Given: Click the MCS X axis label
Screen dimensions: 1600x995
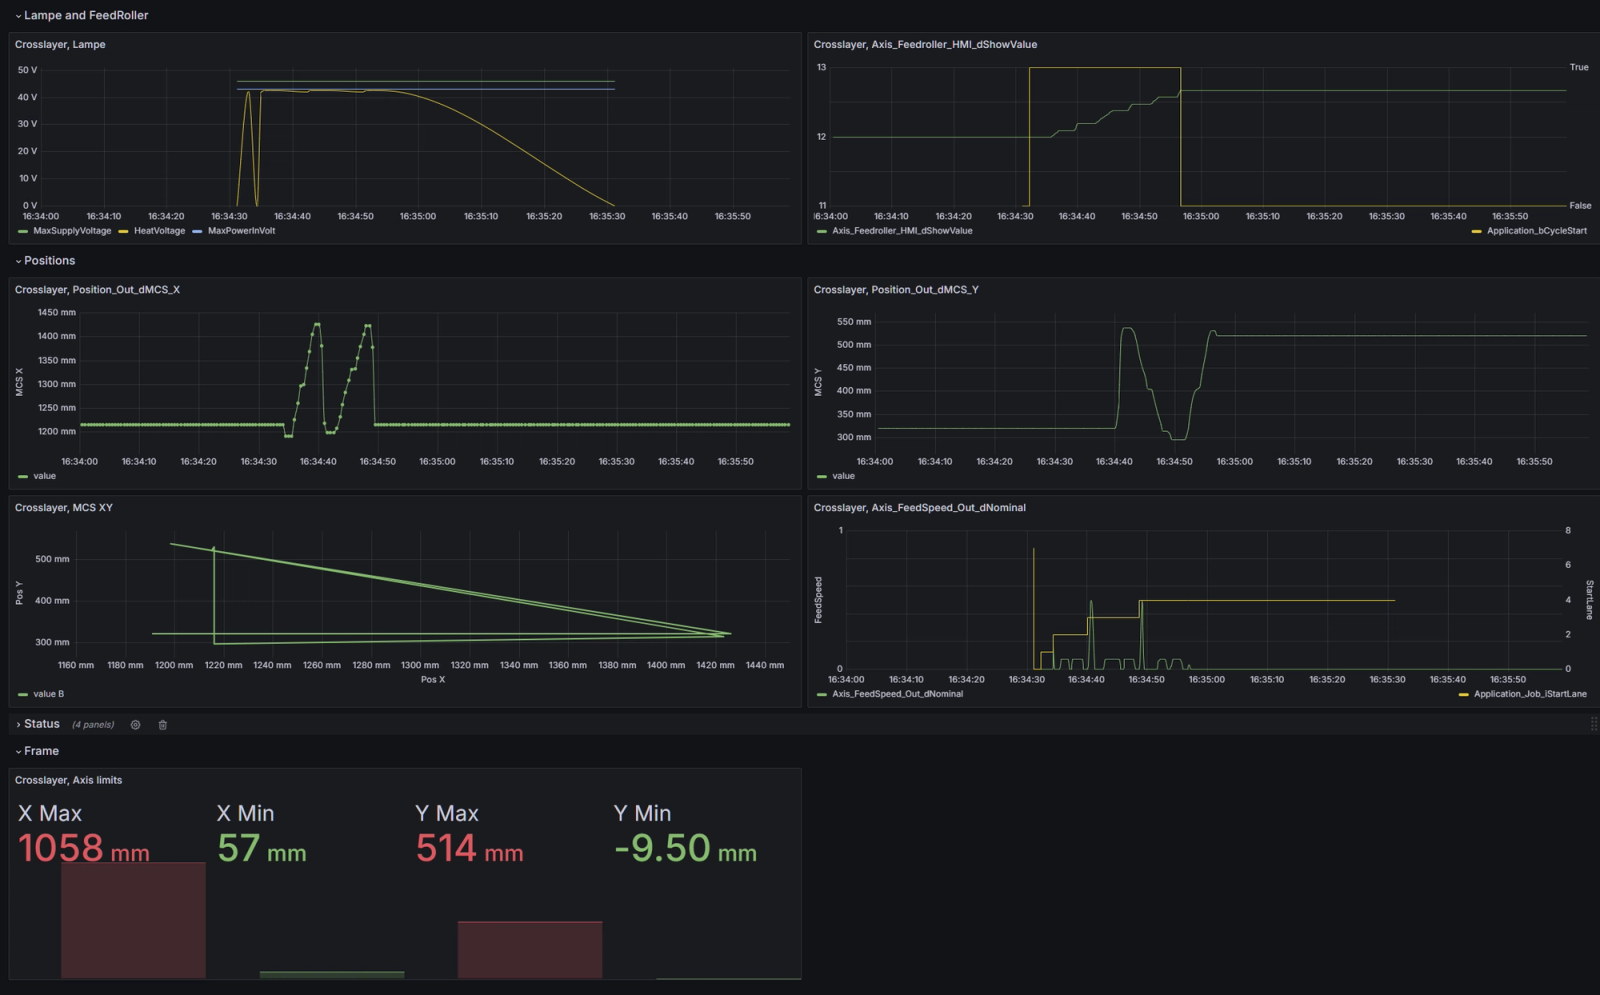Looking at the screenshot, I should (19, 382).
